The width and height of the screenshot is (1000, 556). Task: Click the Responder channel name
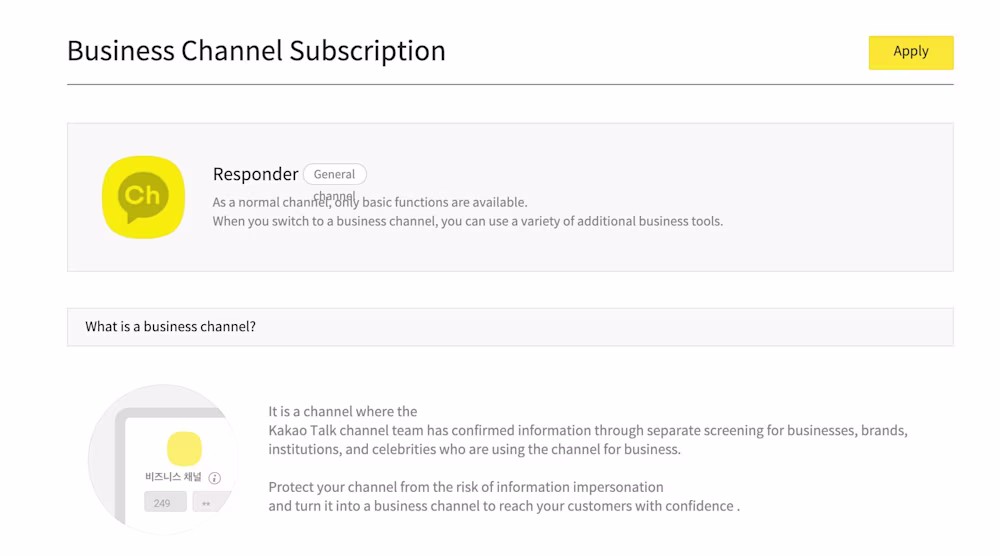(255, 174)
